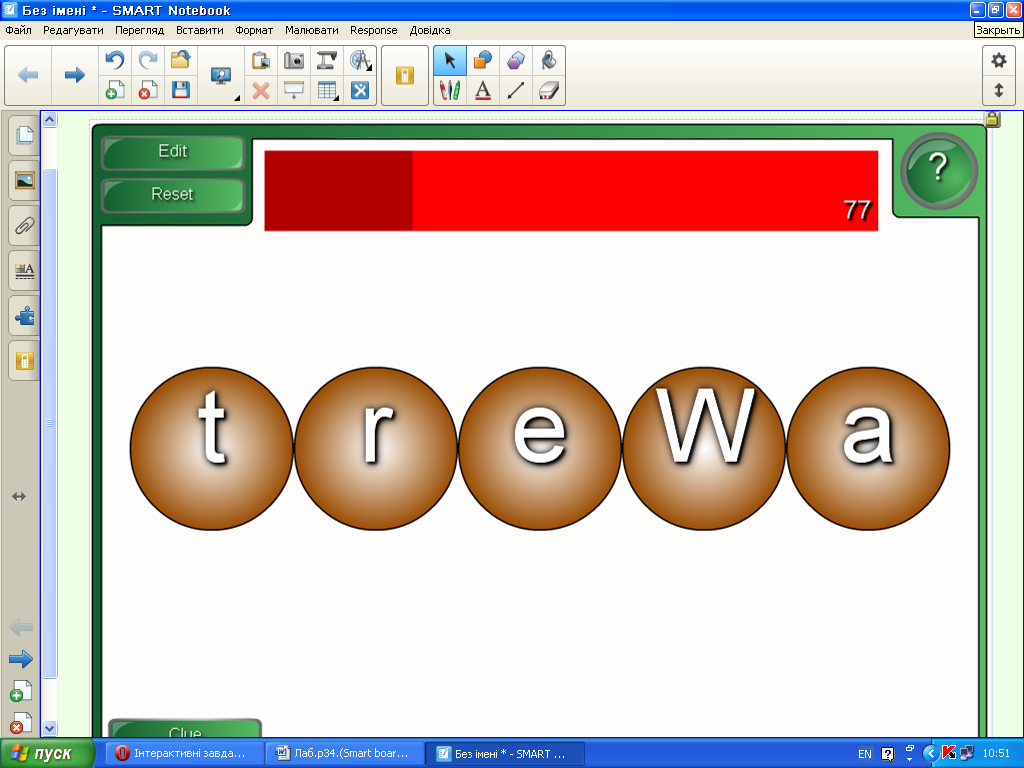Toggle sidebar side with double-arrow icon
This screenshot has width=1024, height=768.
pyautogui.click(x=19, y=497)
